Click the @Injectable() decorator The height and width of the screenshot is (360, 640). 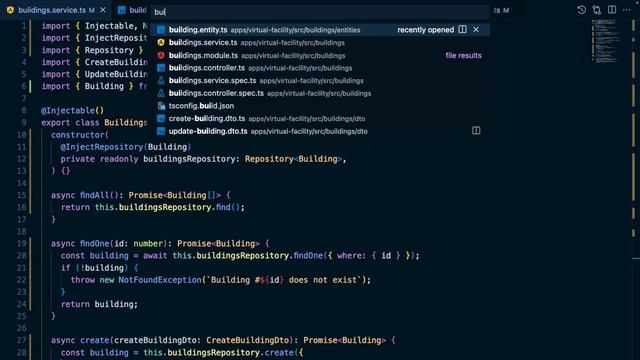(73, 111)
